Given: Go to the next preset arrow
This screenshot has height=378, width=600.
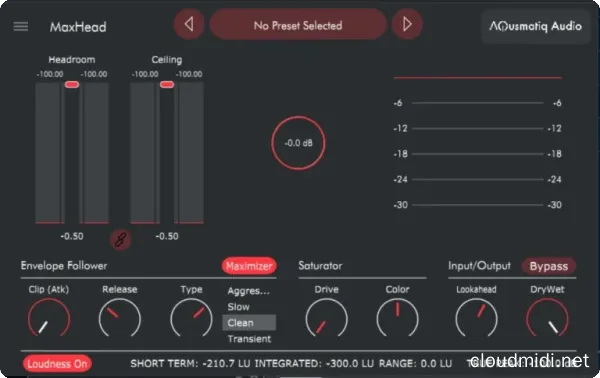Looking at the screenshot, I should pyautogui.click(x=407, y=24).
